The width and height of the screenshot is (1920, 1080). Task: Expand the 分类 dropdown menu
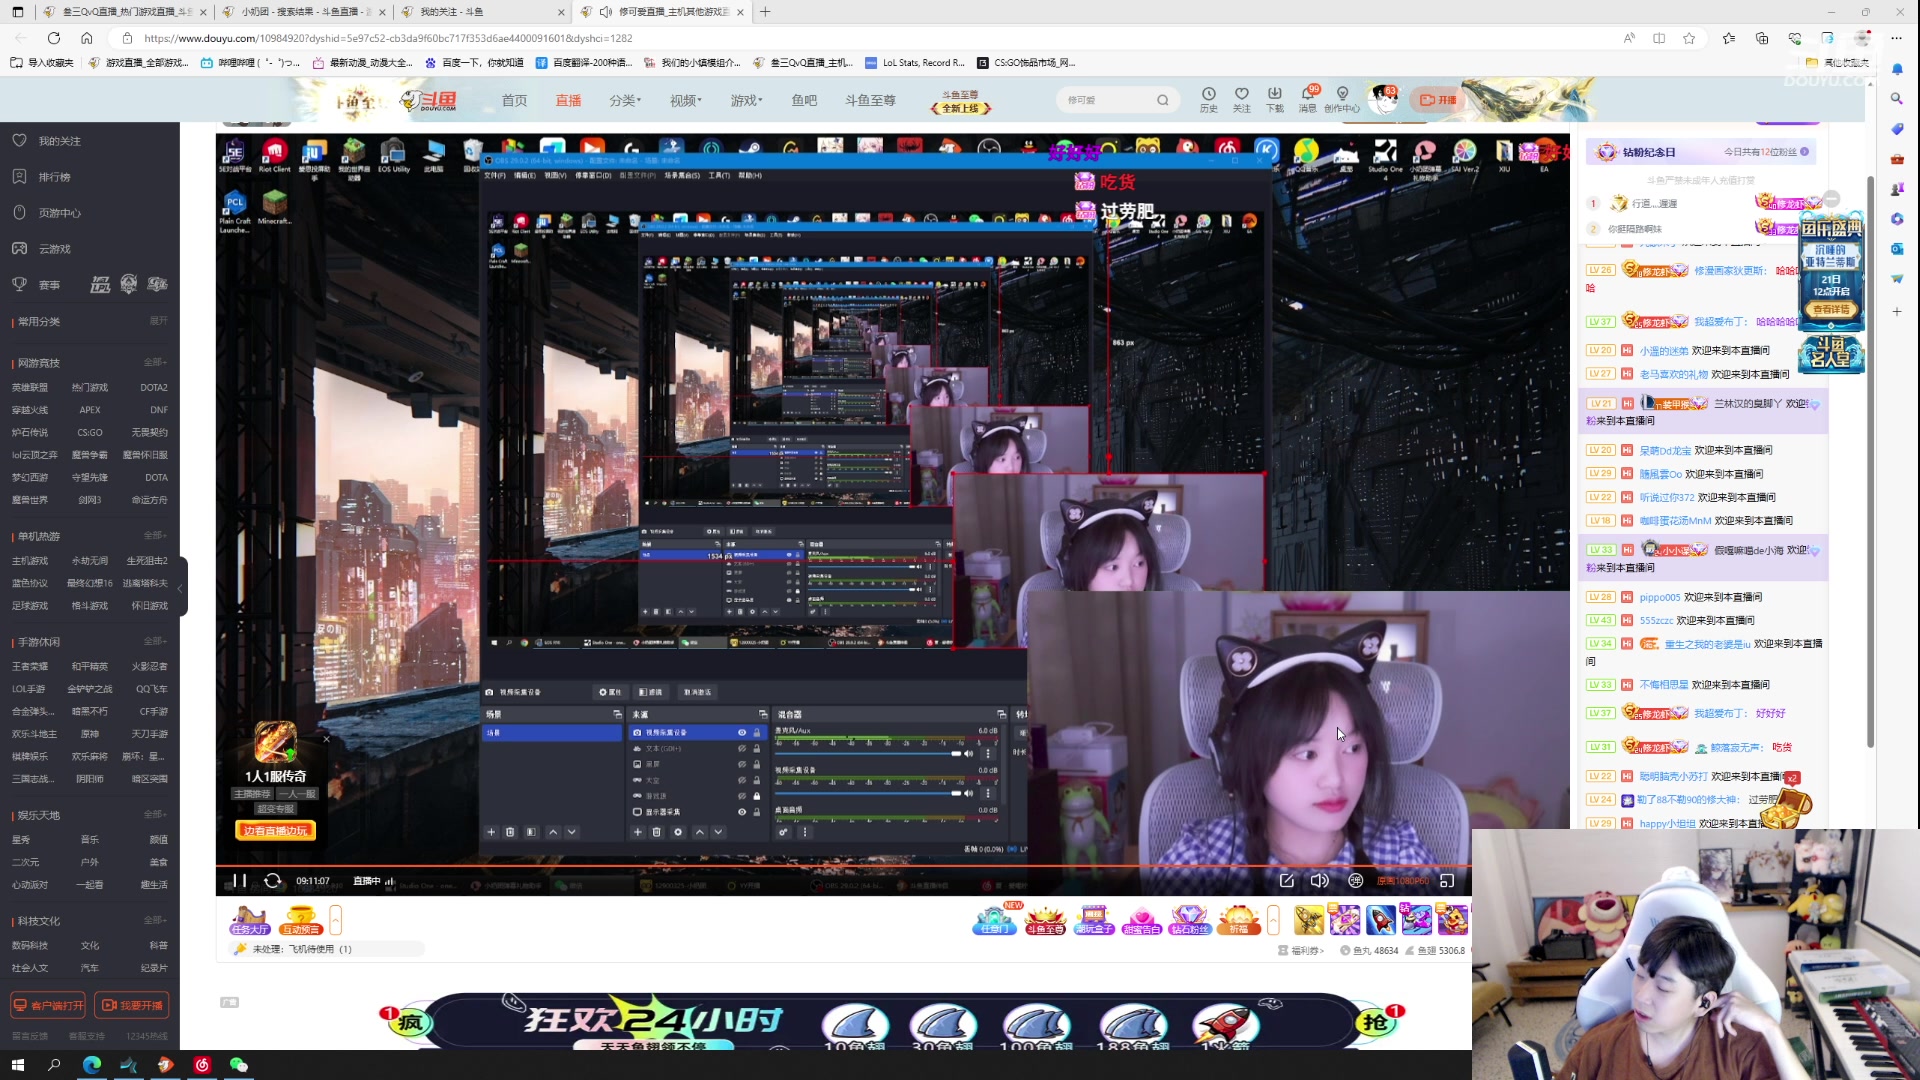tap(625, 100)
